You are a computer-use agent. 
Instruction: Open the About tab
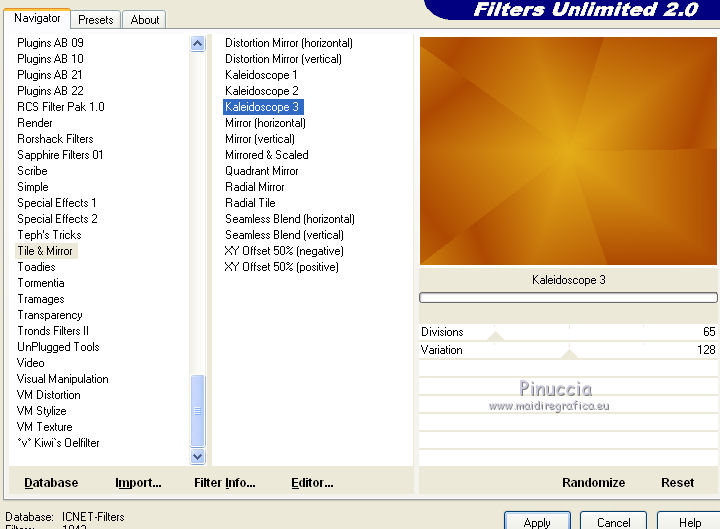(x=145, y=20)
